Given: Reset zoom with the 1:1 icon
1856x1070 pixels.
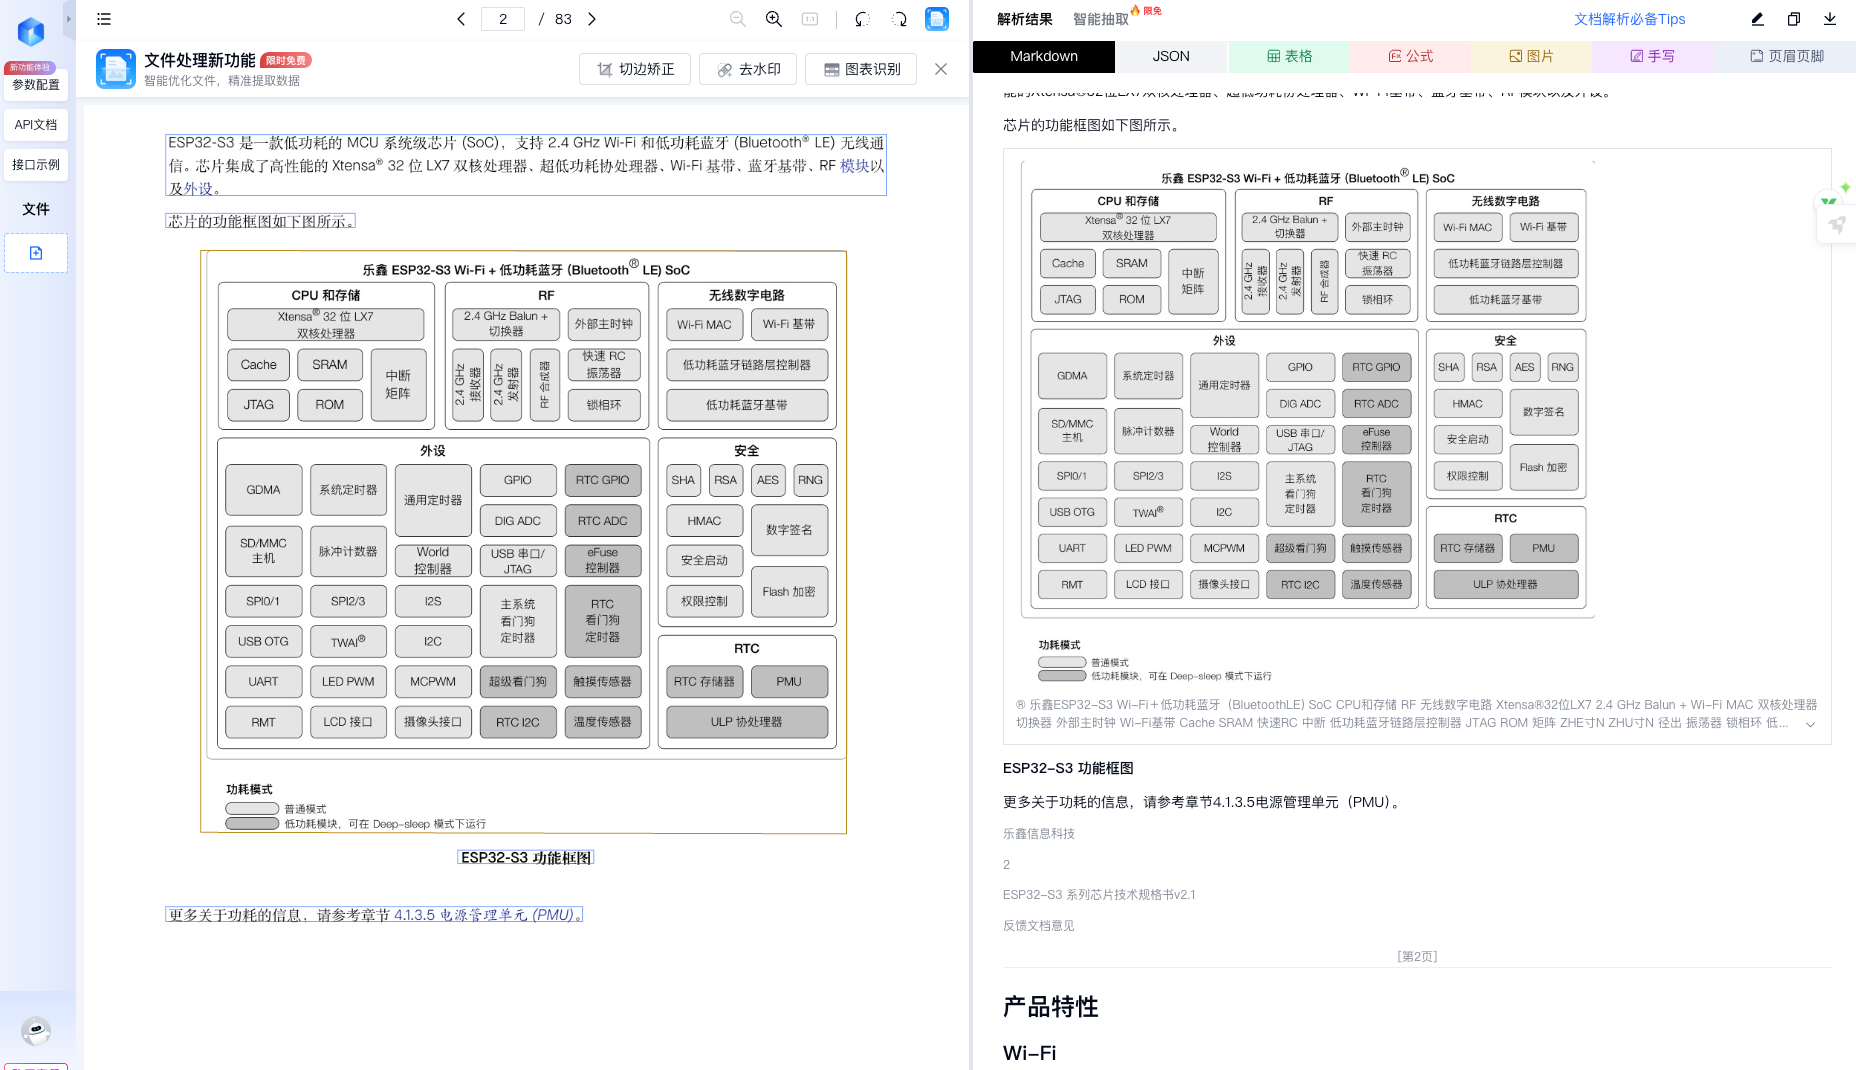Looking at the screenshot, I should [x=810, y=19].
